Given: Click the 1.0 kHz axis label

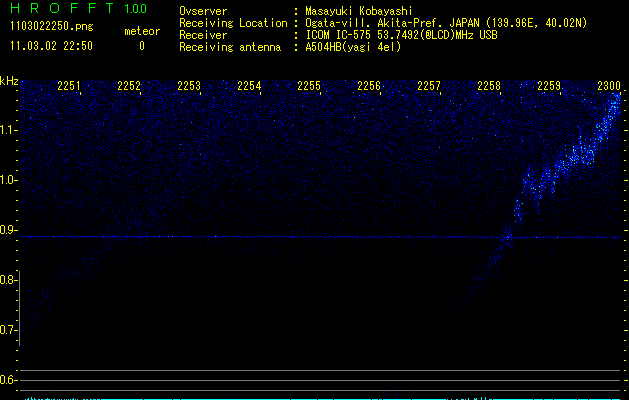Looking at the screenshot, I should point(8,180).
